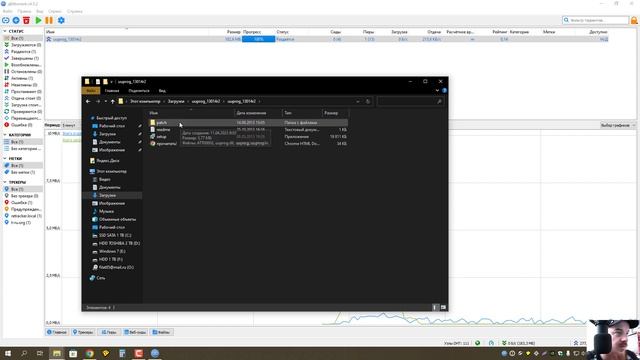Select the Активны status filter
This screenshot has height=360, width=640.
tap(19, 78)
